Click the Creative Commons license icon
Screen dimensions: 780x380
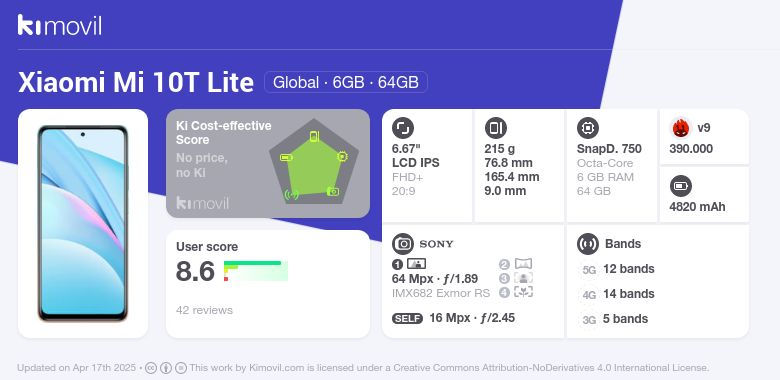pos(151,368)
